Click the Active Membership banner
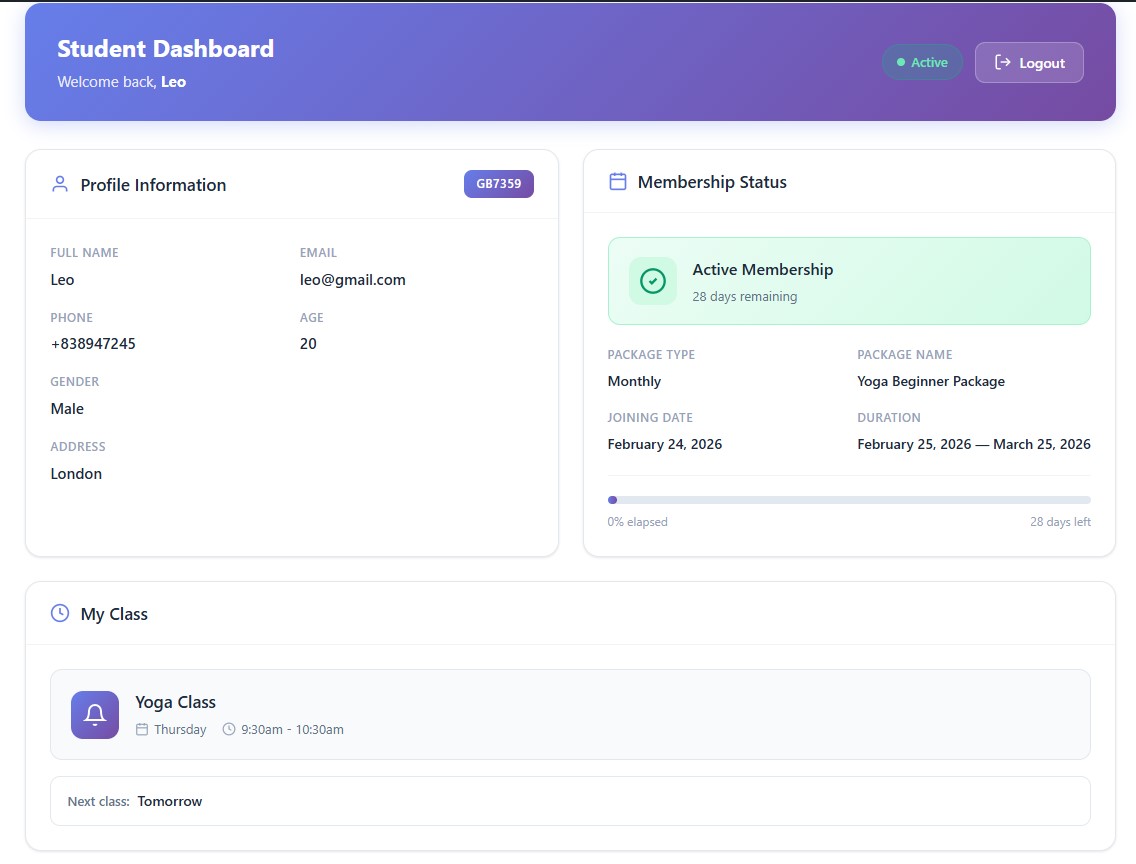The image size is (1136, 864). [x=848, y=281]
